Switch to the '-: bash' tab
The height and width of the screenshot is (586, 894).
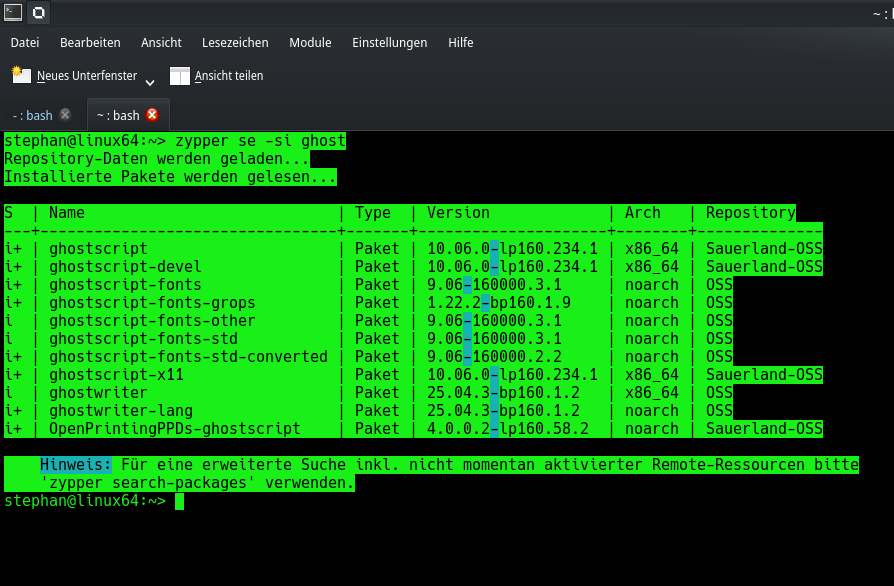[x=33, y=116]
